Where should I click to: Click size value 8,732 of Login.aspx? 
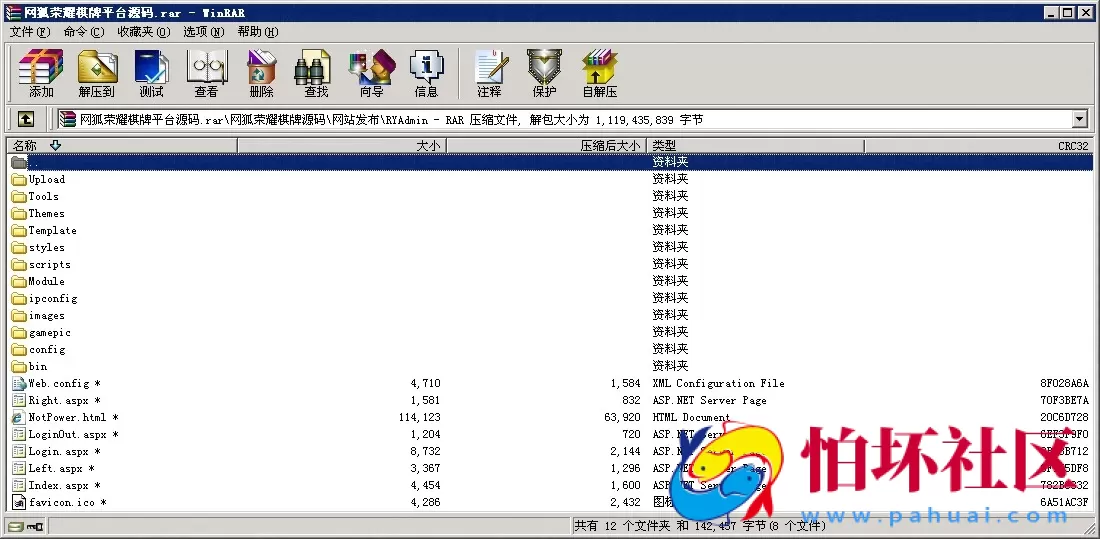pyautogui.click(x=425, y=451)
